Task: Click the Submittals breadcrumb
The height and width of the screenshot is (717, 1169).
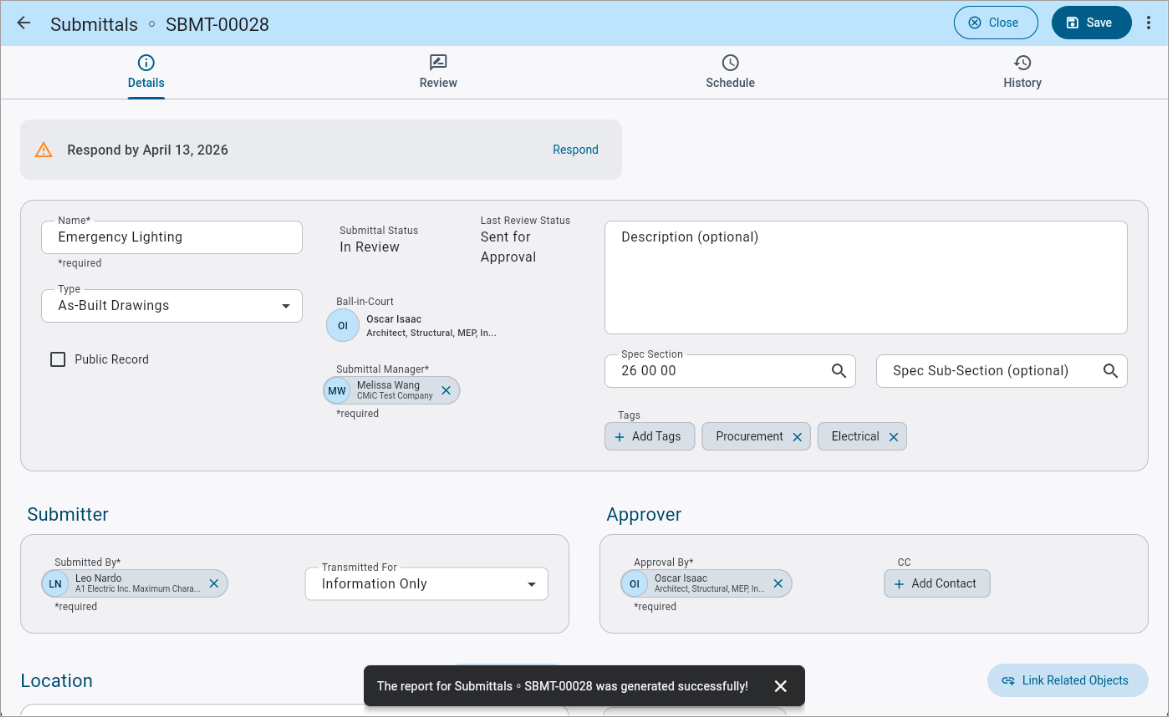Action: pos(94,25)
